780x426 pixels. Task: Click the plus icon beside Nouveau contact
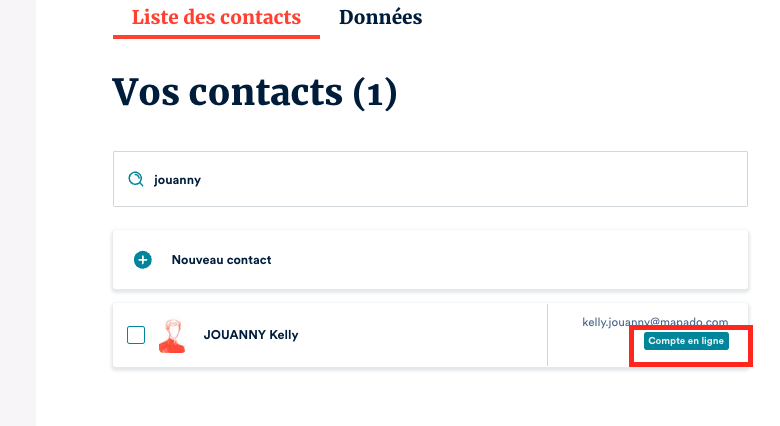(x=143, y=260)
